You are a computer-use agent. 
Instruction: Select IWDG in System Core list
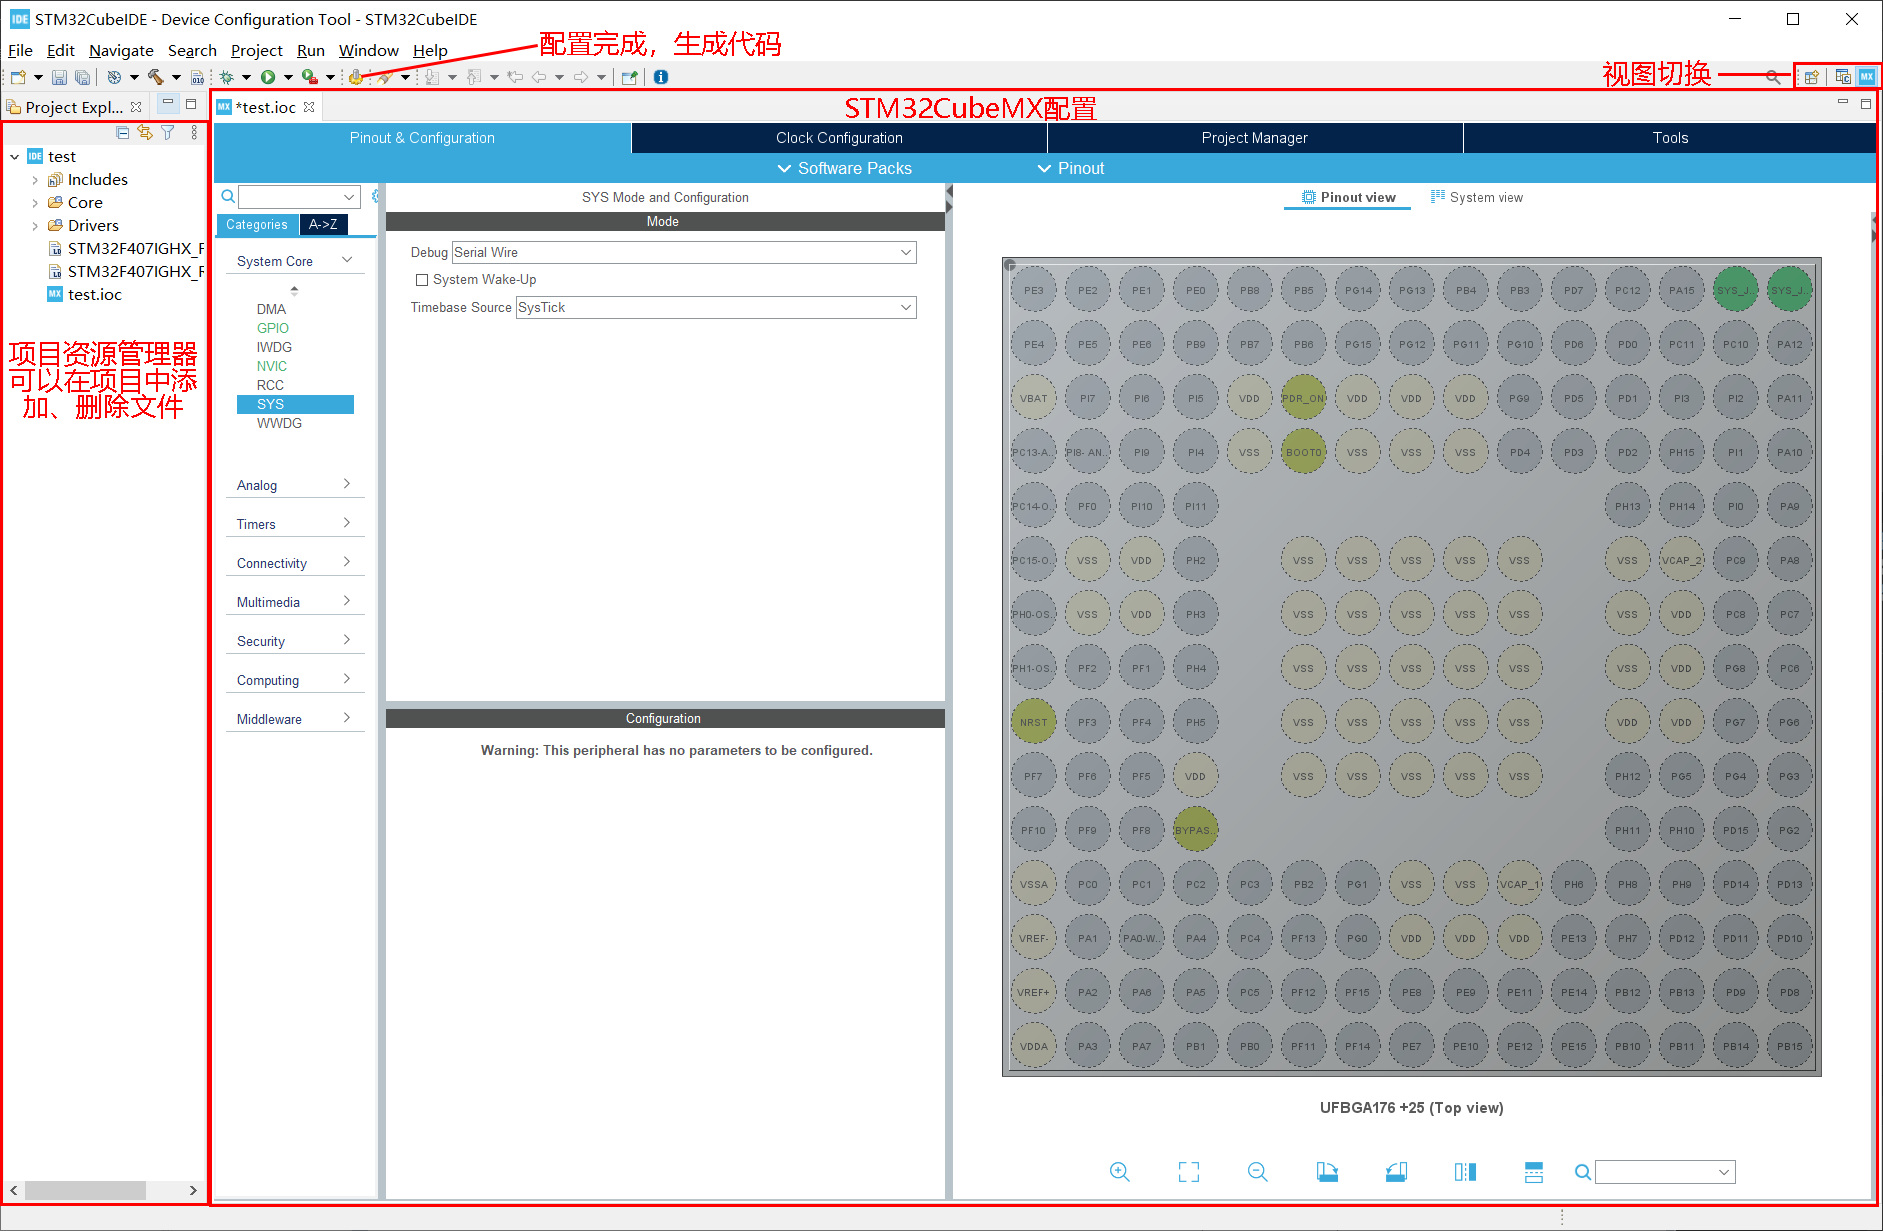274,347
